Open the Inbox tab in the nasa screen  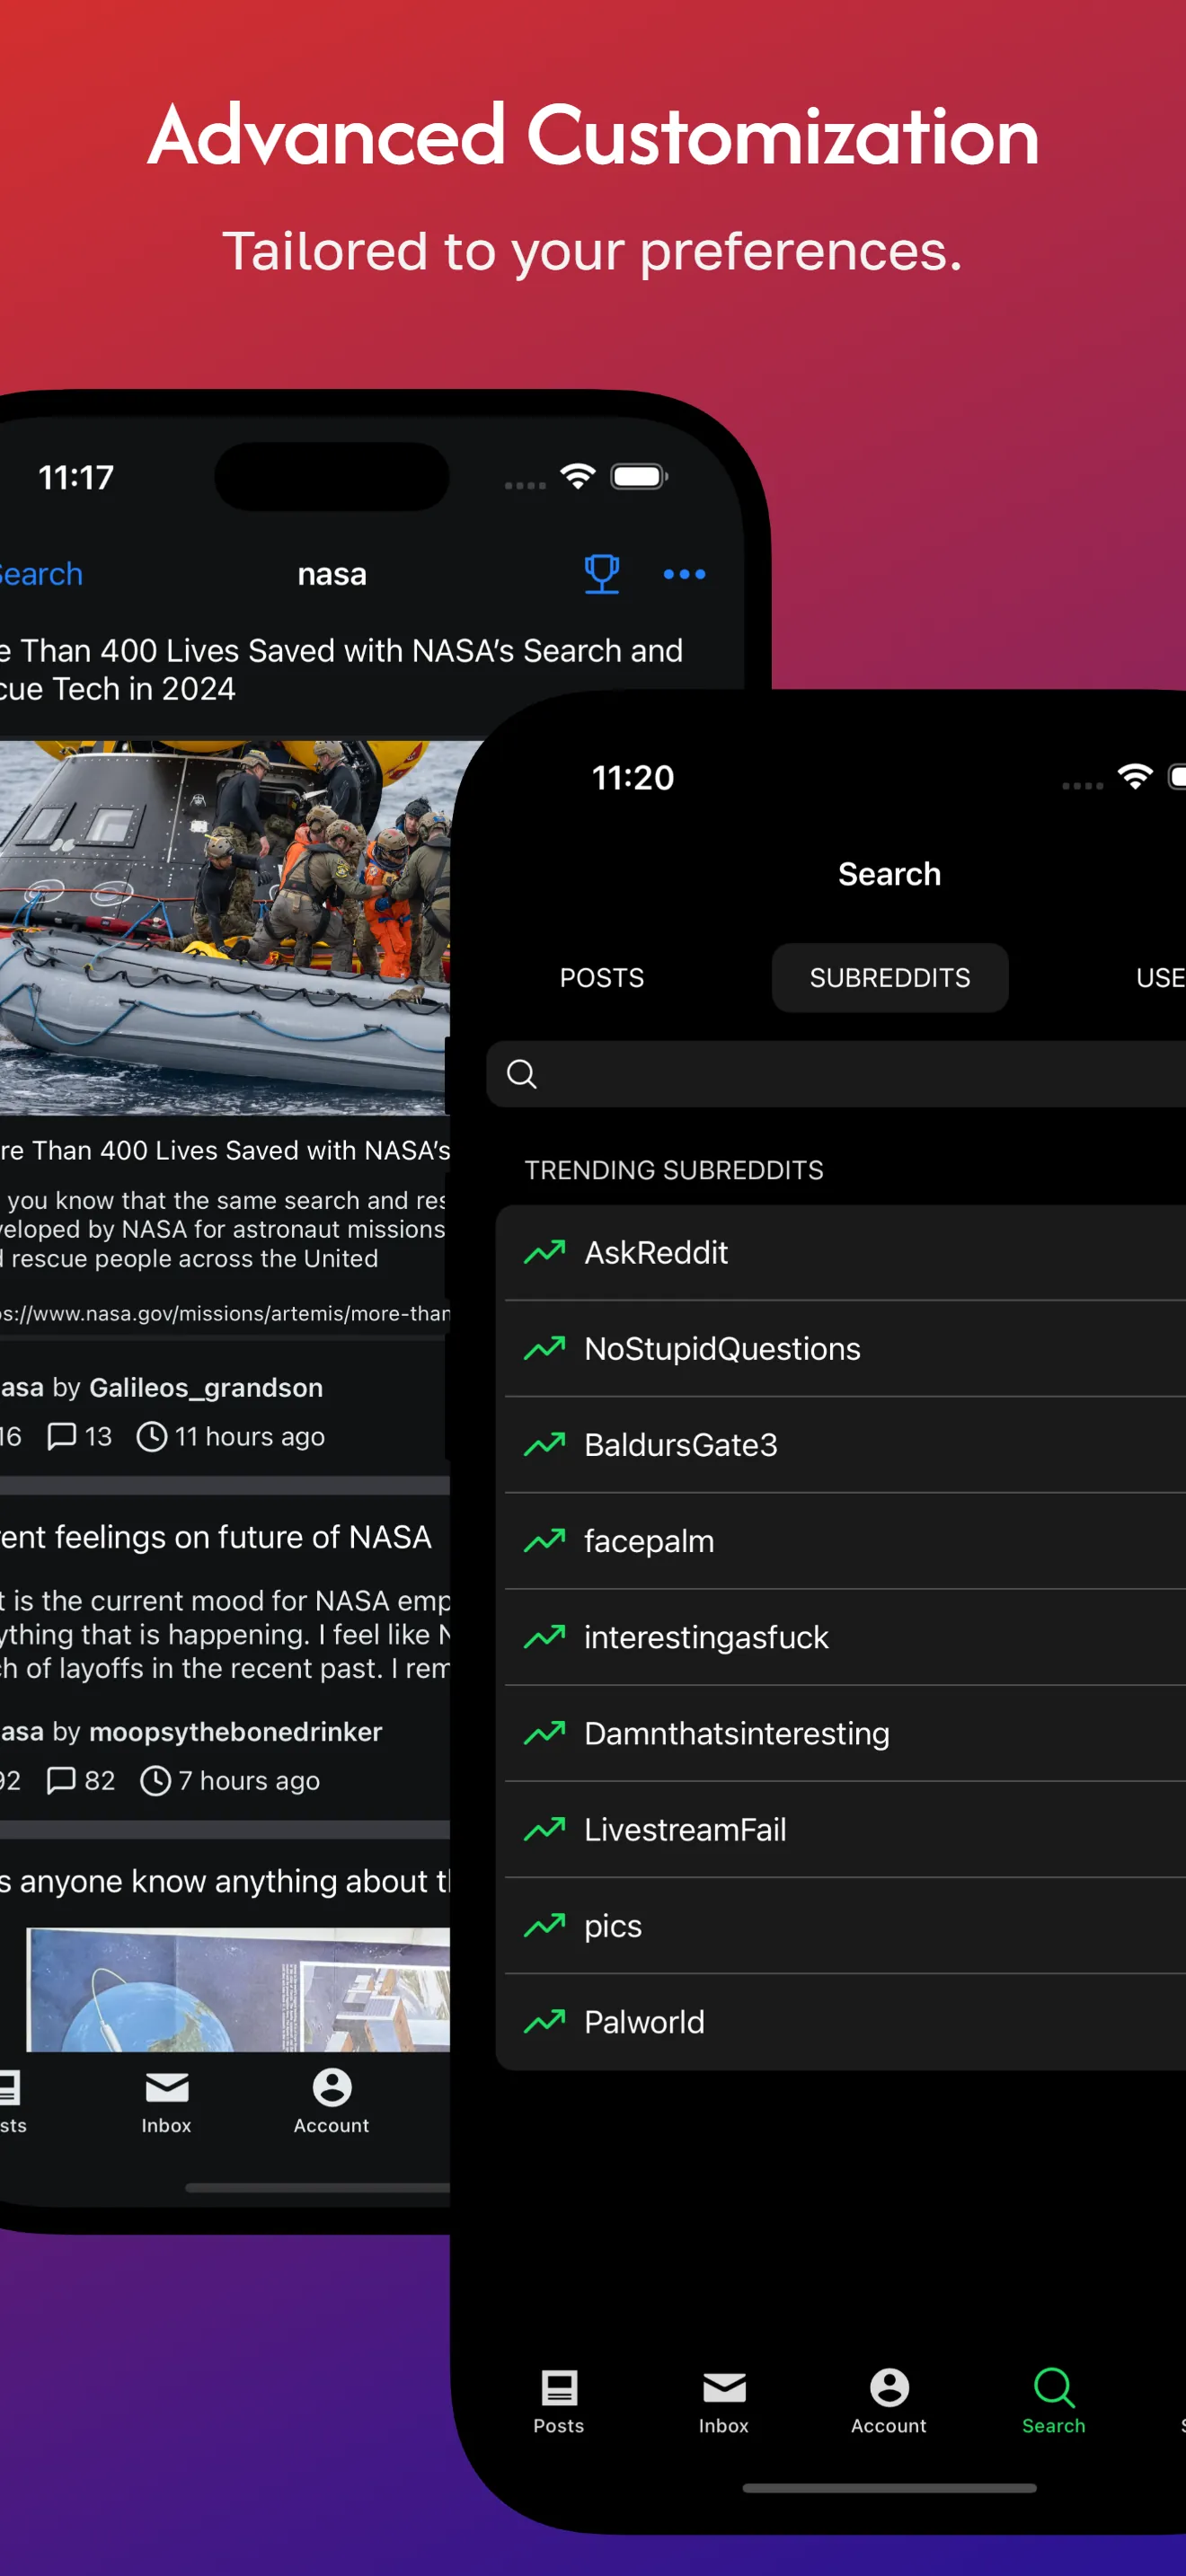(x=166, y=2103)
